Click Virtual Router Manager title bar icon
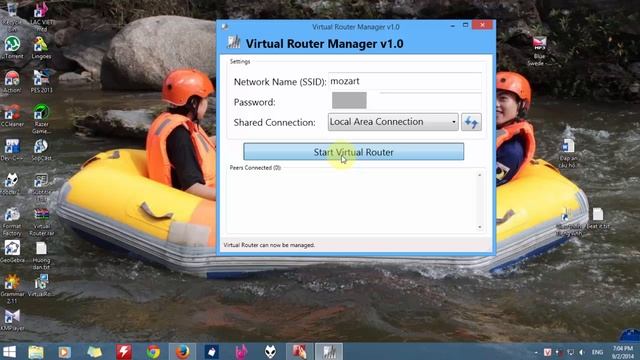This screenshot has width=640, height=360. coord(224,27)
